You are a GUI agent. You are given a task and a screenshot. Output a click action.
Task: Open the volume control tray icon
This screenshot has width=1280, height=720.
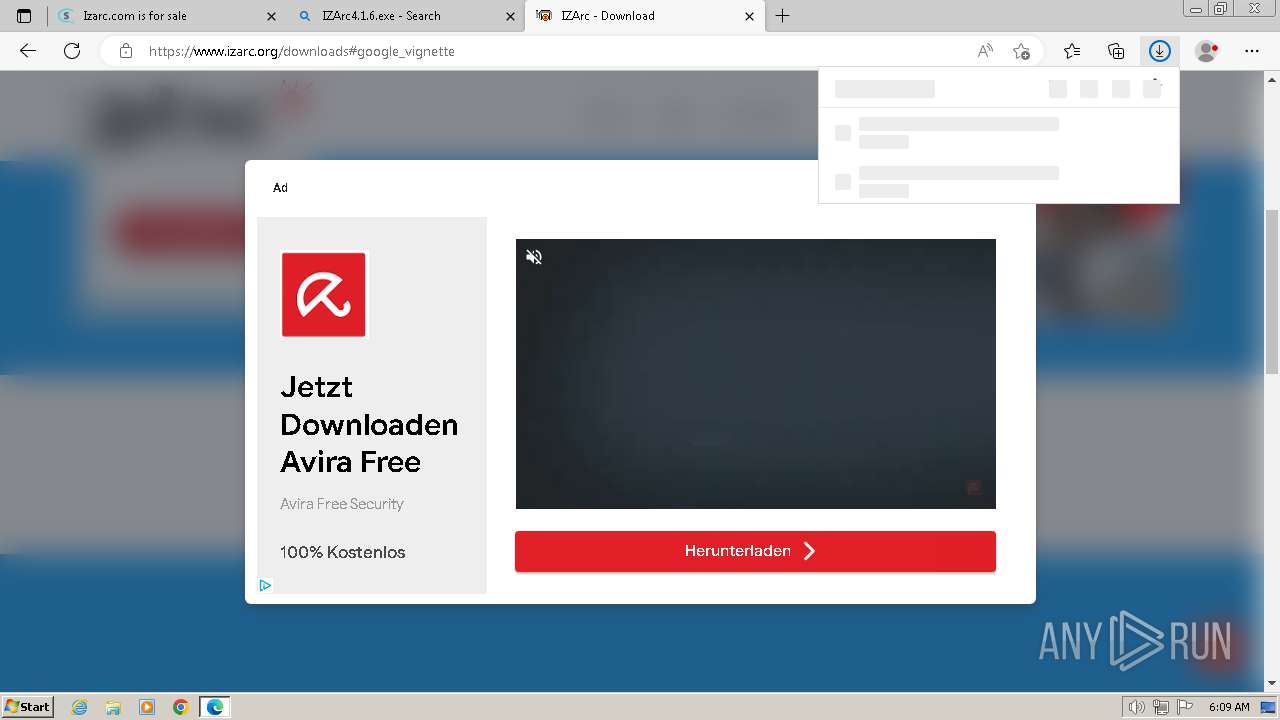tap(1137, 707)
